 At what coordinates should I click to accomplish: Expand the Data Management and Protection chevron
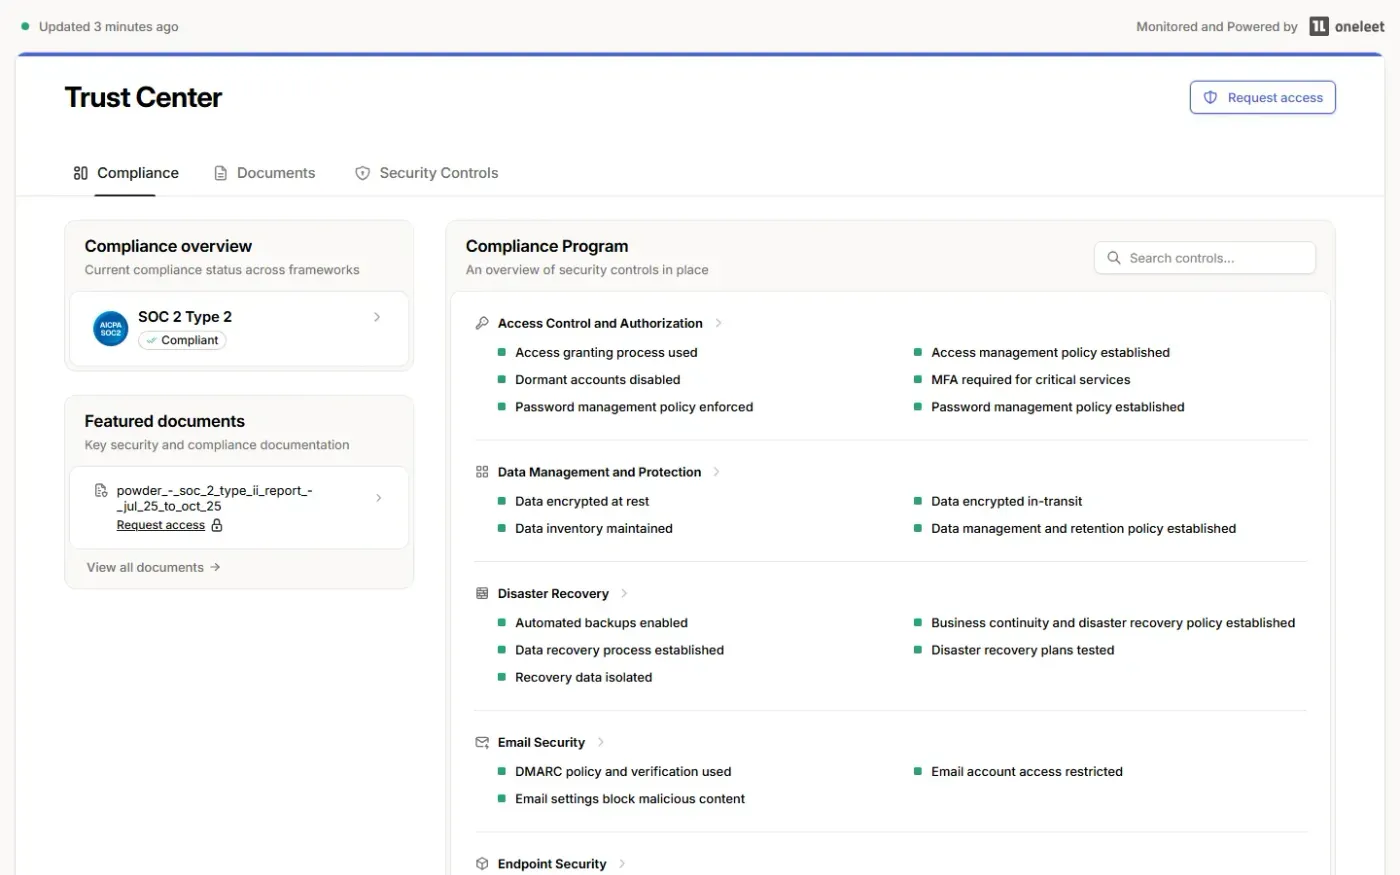click(x=716, y=472)
